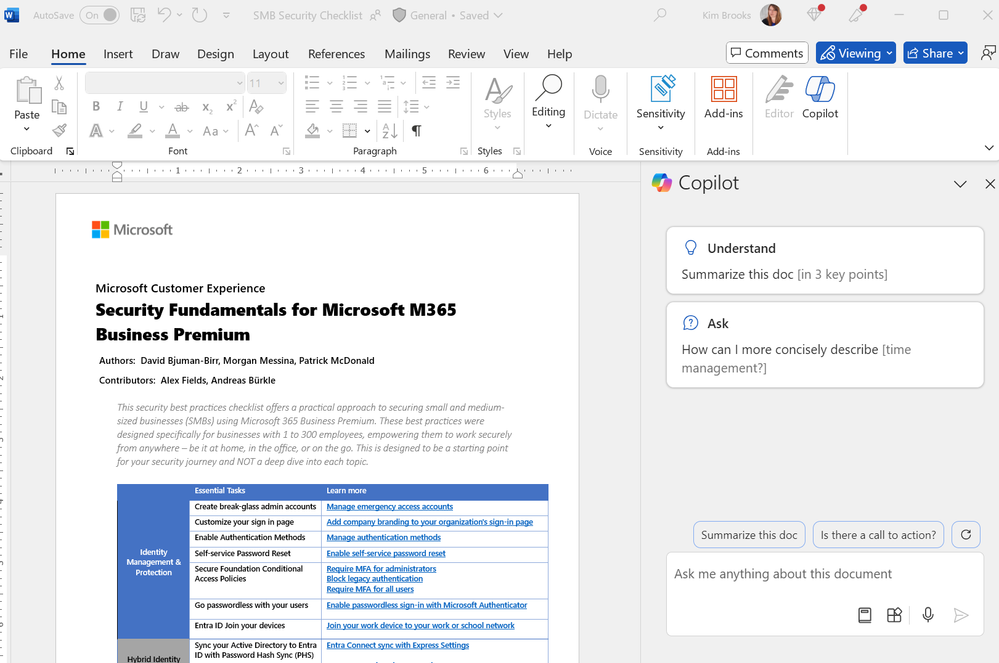999x663 pixels.
Task: Click the Change Case Aa button
Action: pos(211,131)
